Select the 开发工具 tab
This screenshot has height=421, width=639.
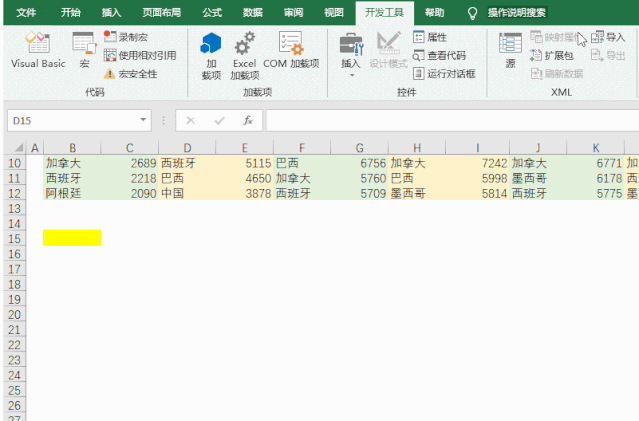[x=384, y=13]
